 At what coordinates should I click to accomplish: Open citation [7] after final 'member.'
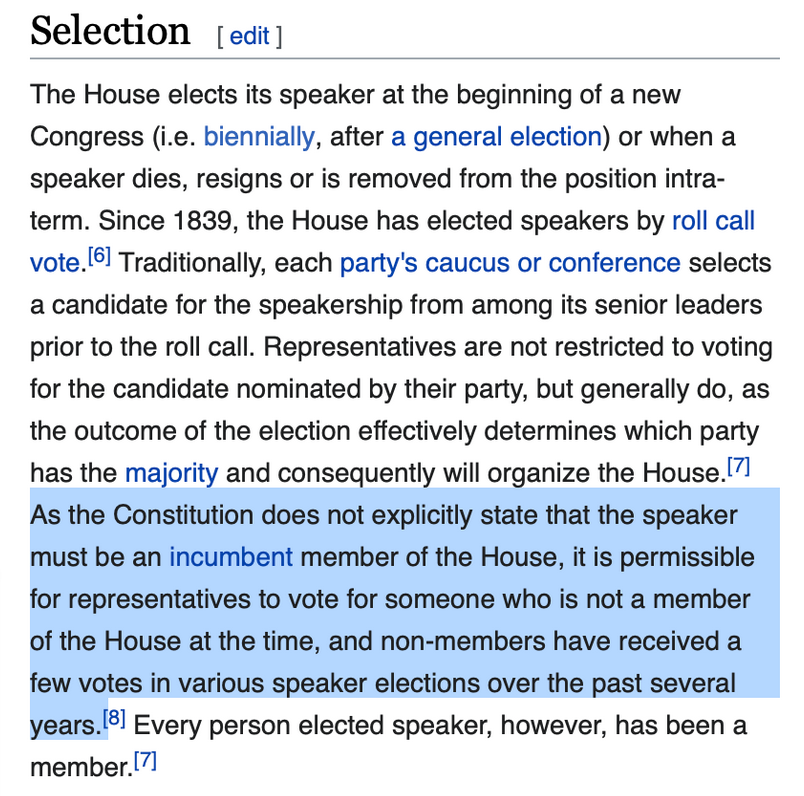(x=145, y=760)
